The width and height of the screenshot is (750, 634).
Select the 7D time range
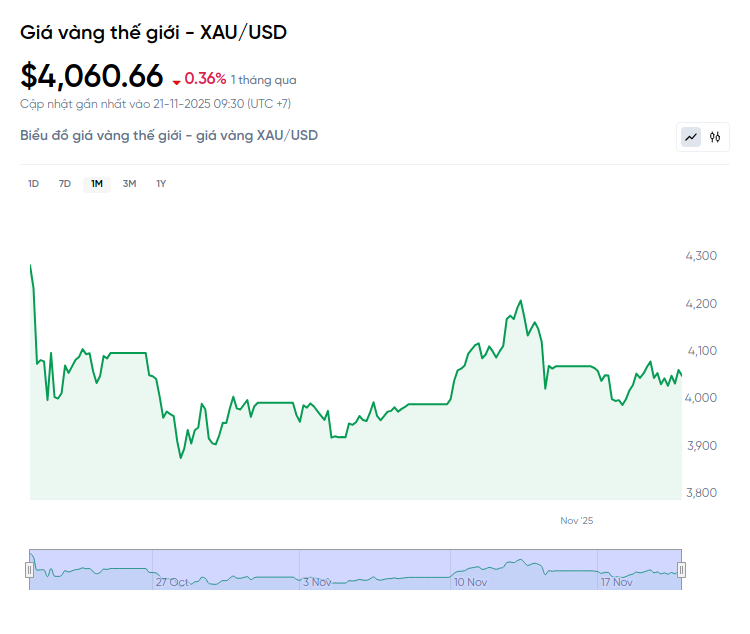point(65,183)
